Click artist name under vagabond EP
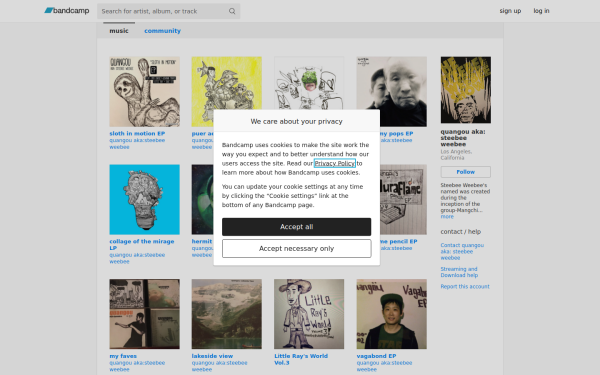 (x=384, y=366)
